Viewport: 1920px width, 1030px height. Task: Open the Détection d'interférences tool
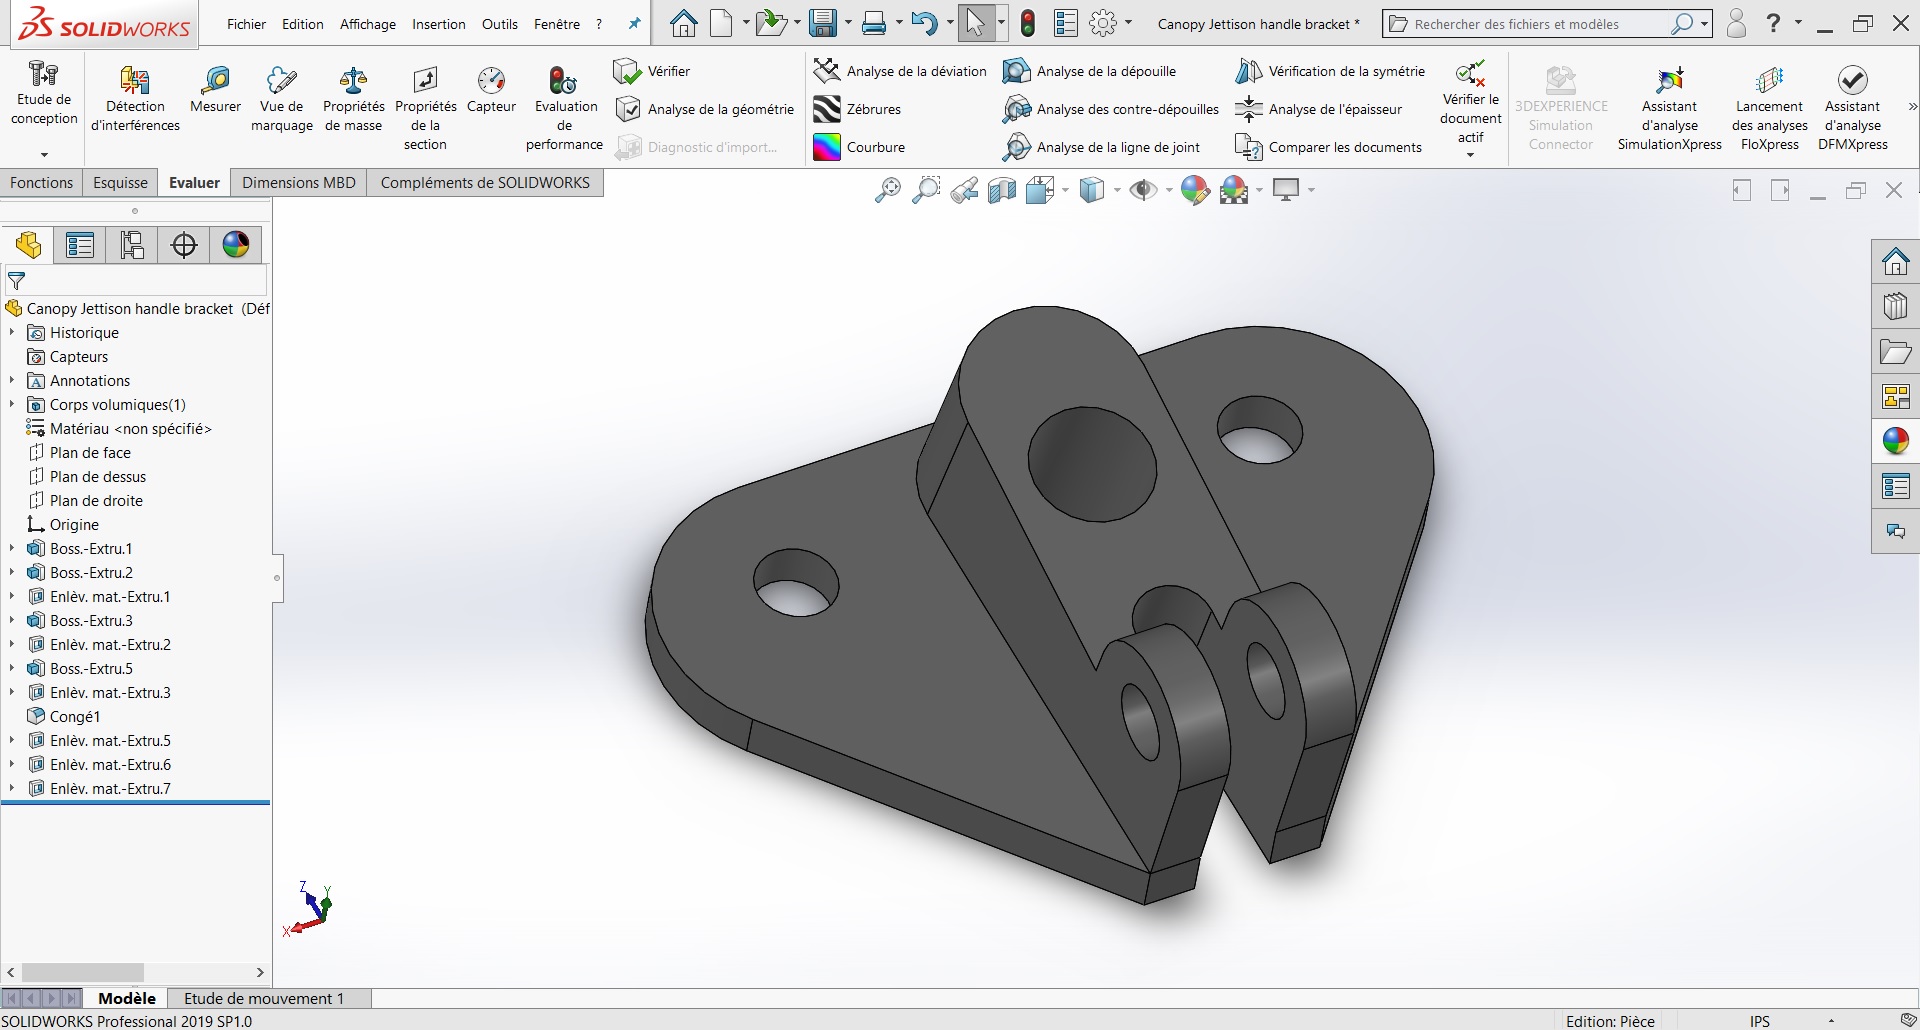click(135, 100)
